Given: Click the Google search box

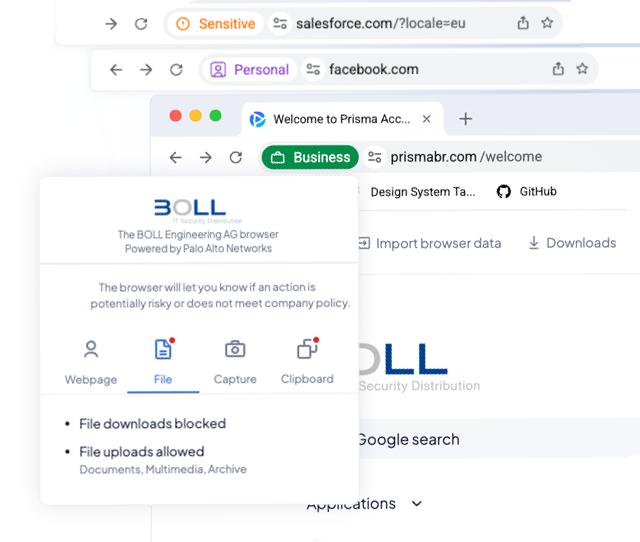Looking at the screenshot, I should (498, 440).
